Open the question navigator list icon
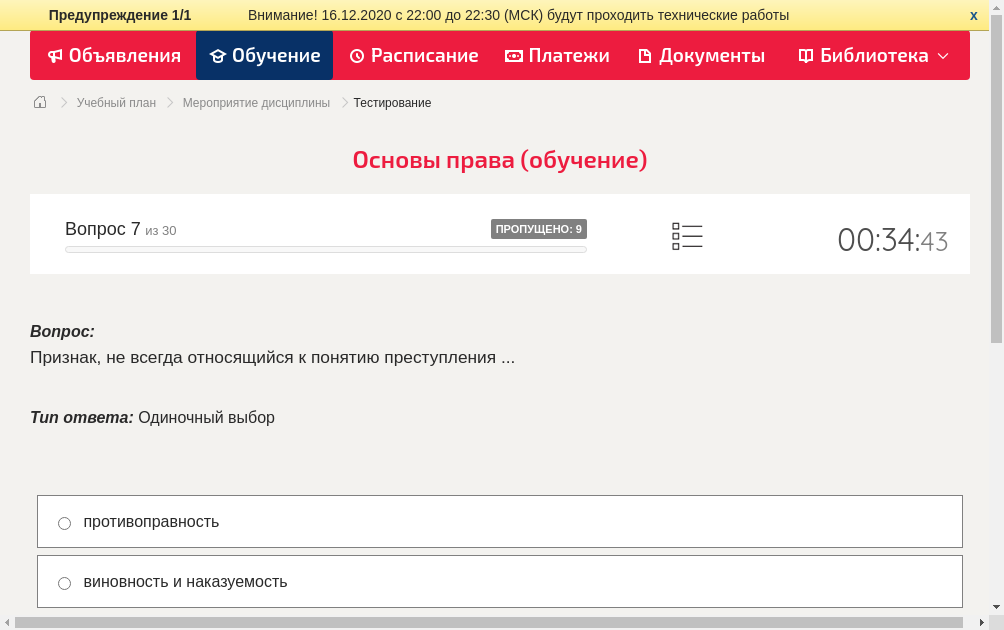1004x630 pixels. [687, 235]
